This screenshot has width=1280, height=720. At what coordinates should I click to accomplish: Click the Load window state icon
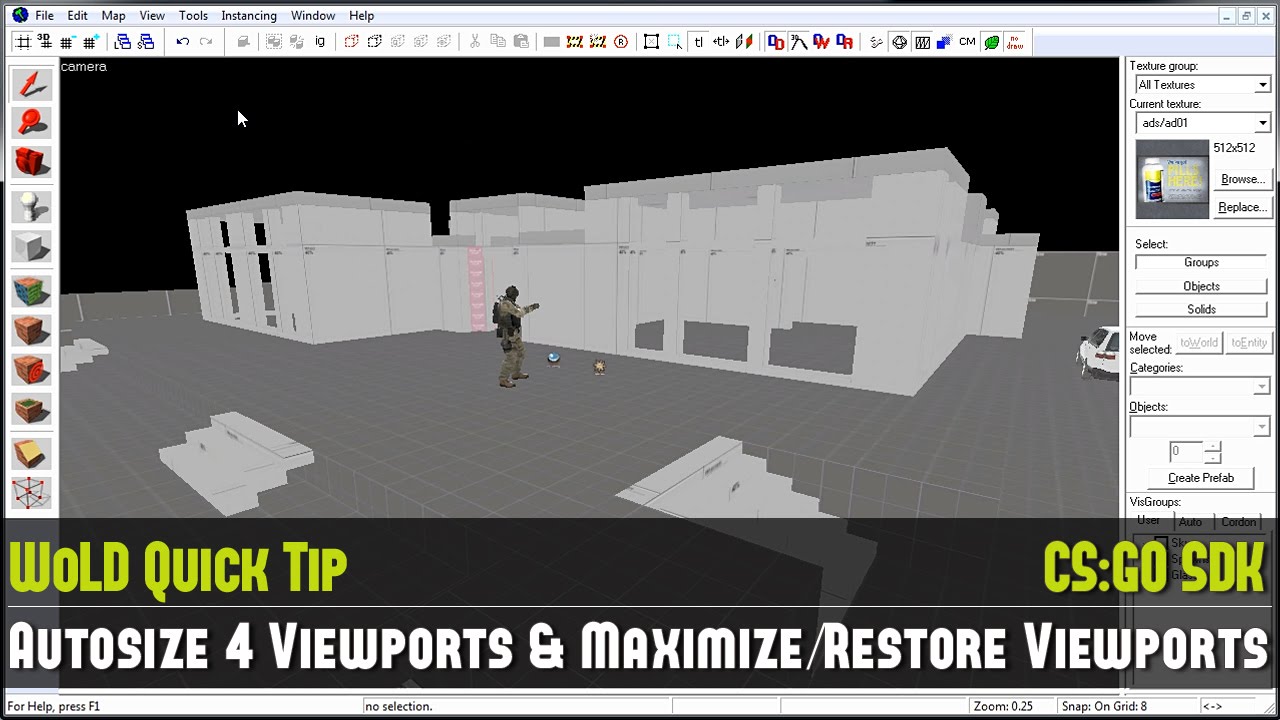[123, 42]
